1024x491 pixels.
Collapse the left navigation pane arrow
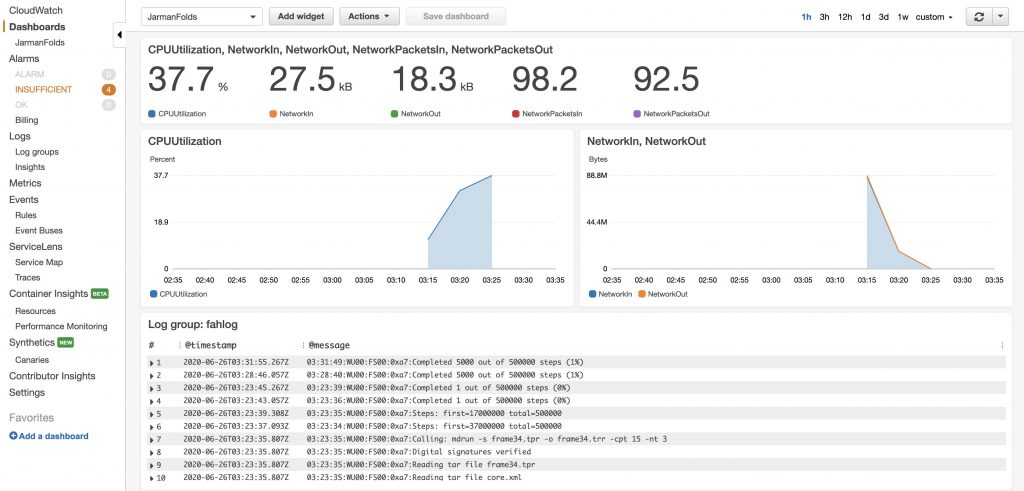tap(120, 35)
